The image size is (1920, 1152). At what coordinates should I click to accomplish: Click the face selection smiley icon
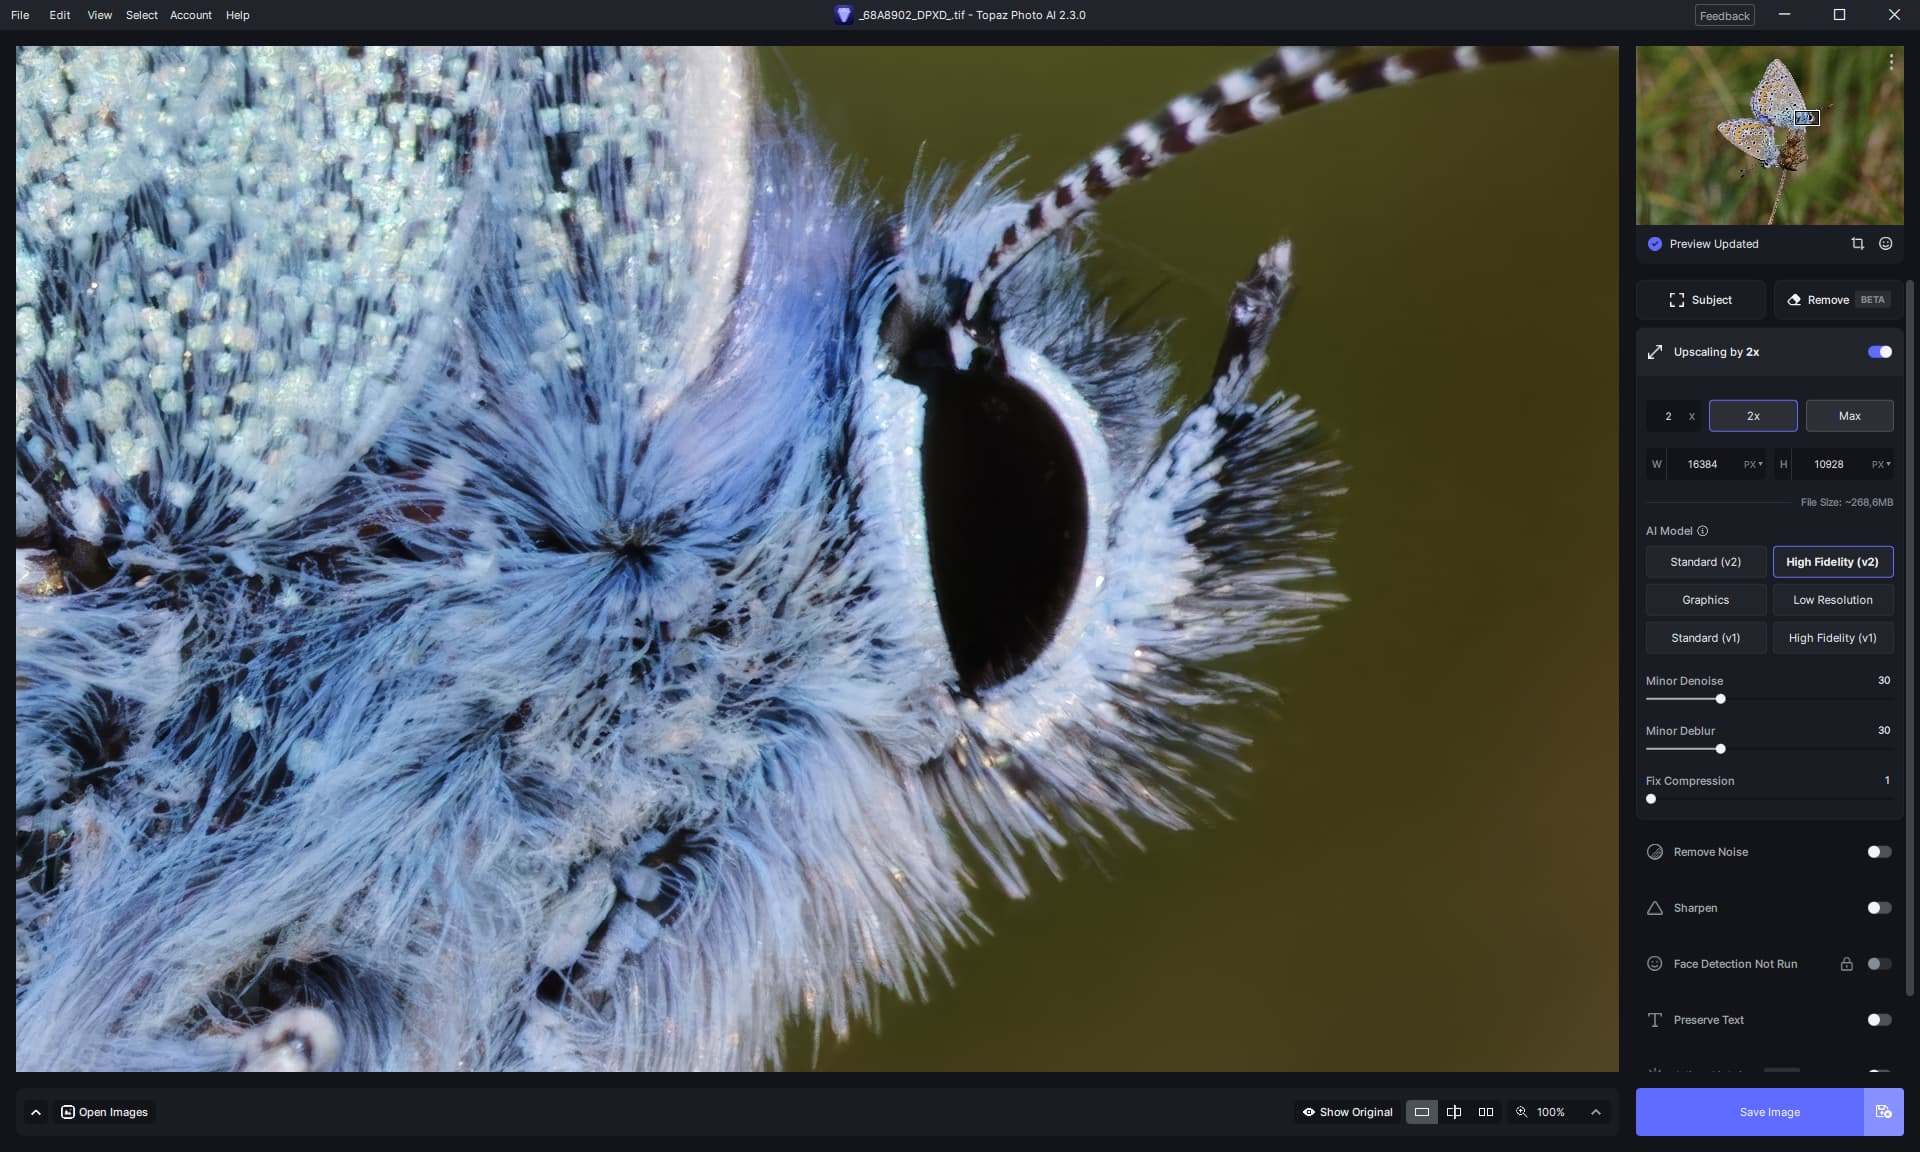coord(1885,244)
